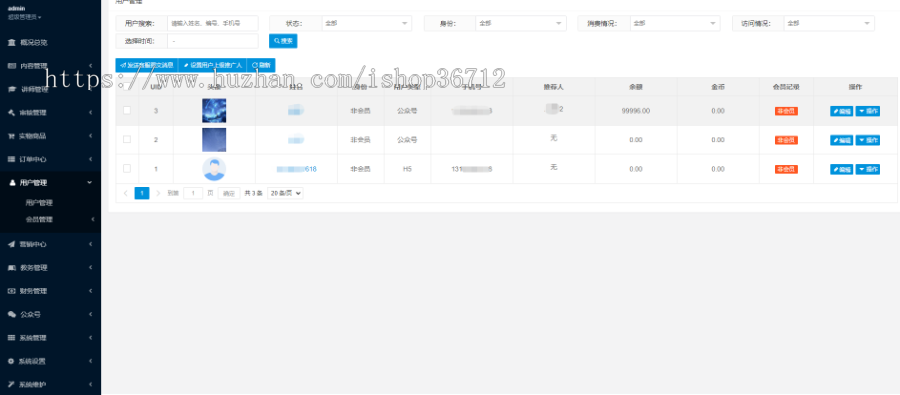The image size is (900, 395).
Task: Click 编辑 button for UID 3 row
Action: click(841, 111)
